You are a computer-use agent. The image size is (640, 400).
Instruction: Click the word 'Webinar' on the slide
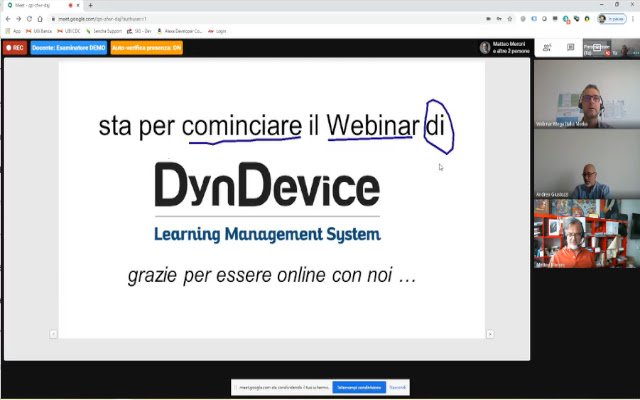click(x=373, y=125)
